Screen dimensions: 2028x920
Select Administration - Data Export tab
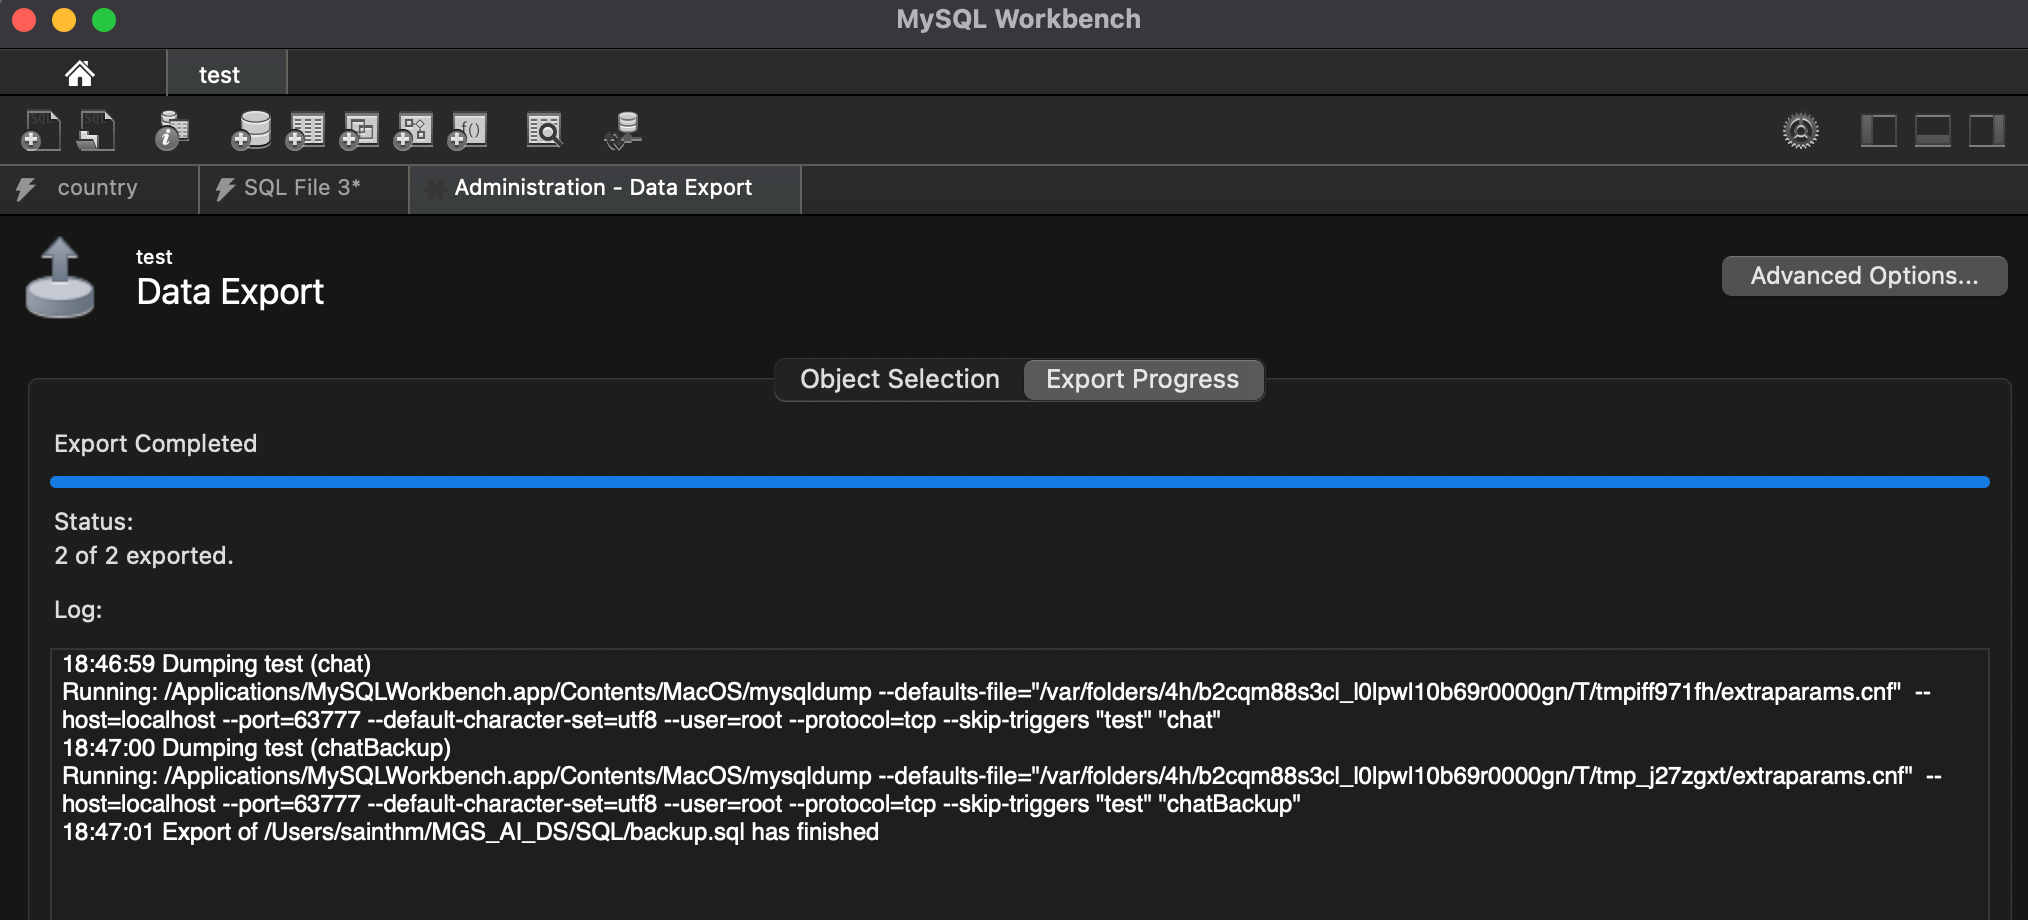604,188
